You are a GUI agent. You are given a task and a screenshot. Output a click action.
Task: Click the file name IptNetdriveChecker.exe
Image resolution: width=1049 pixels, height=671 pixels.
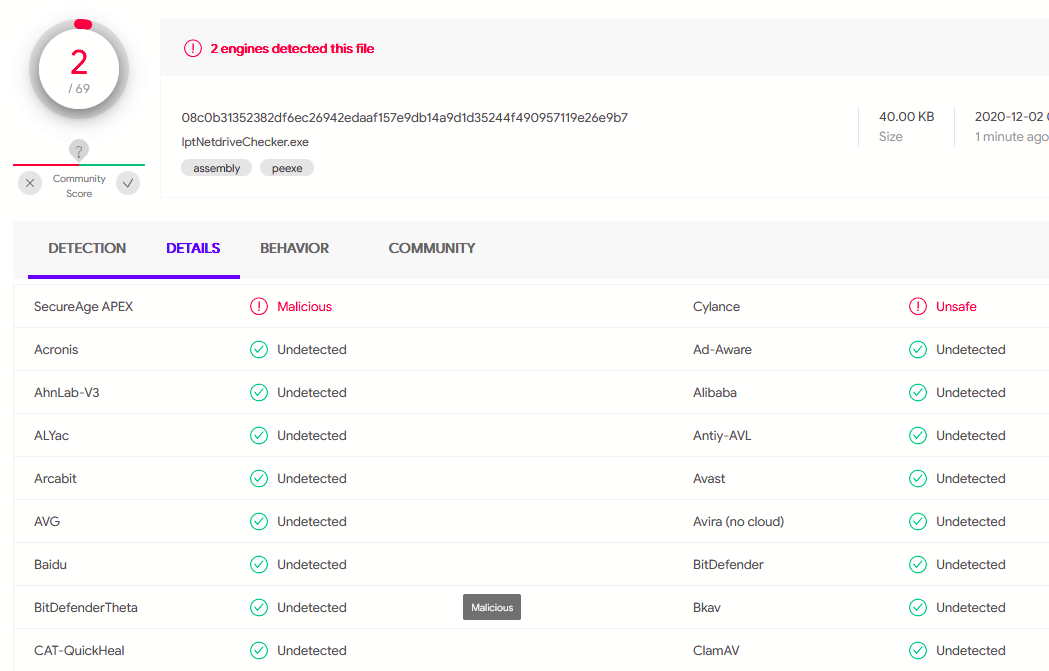tap(245, 142)
